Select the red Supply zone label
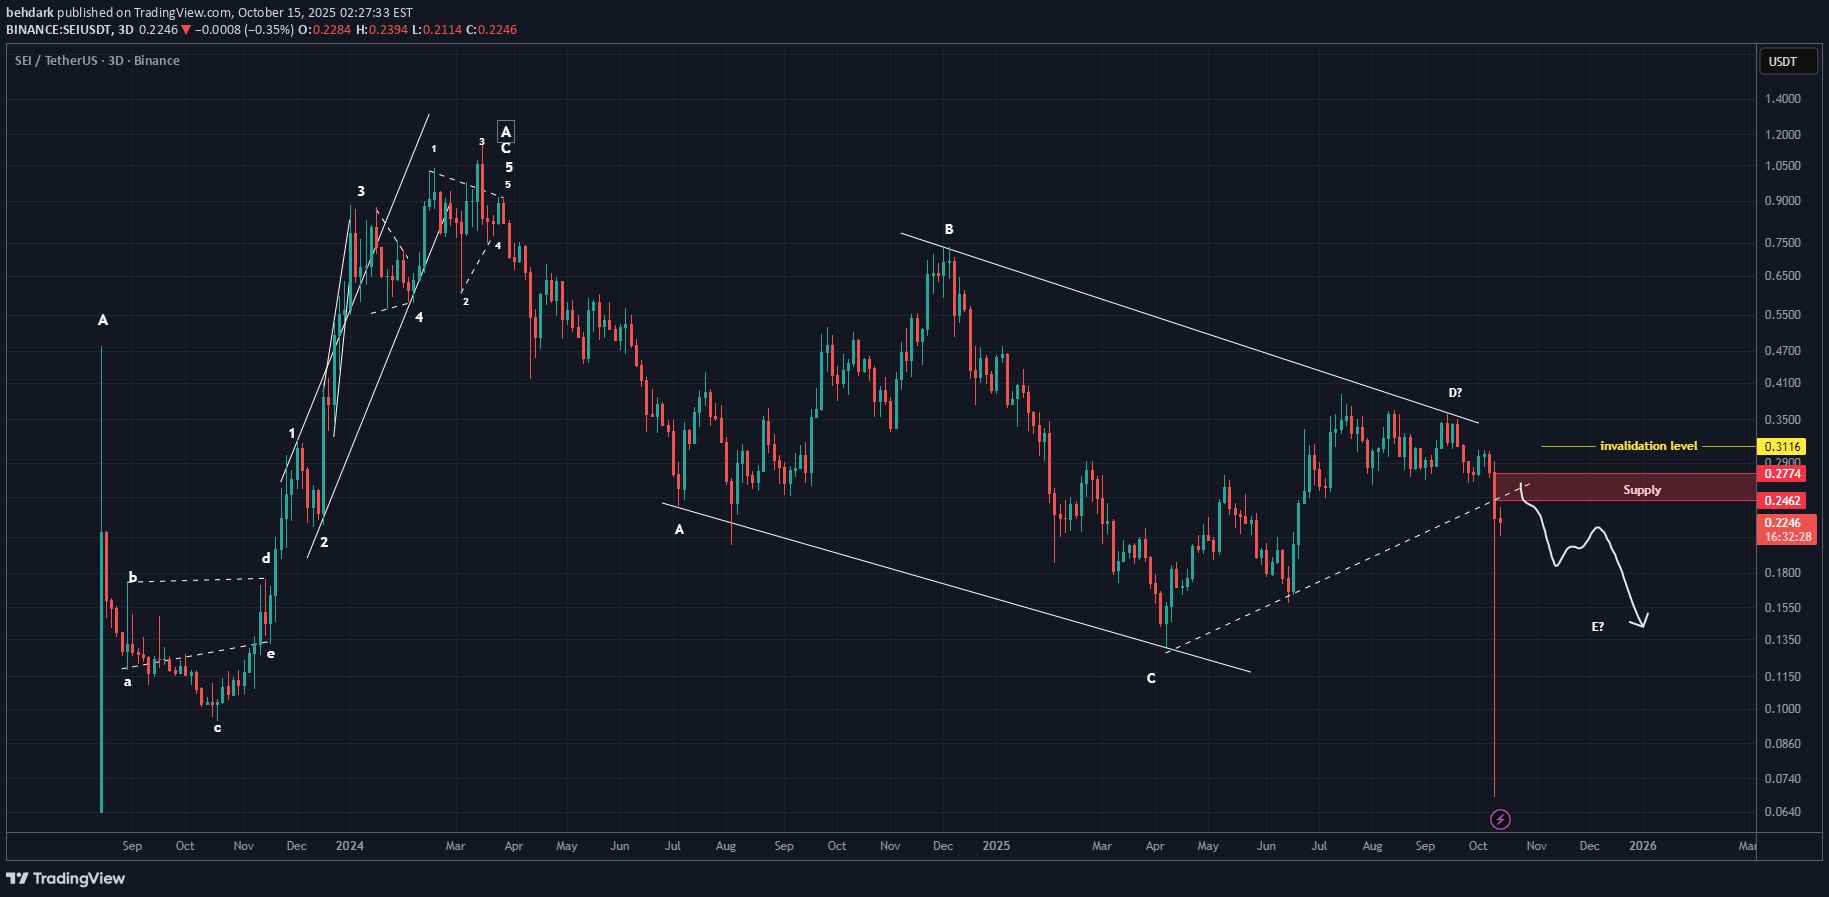 1641,489
